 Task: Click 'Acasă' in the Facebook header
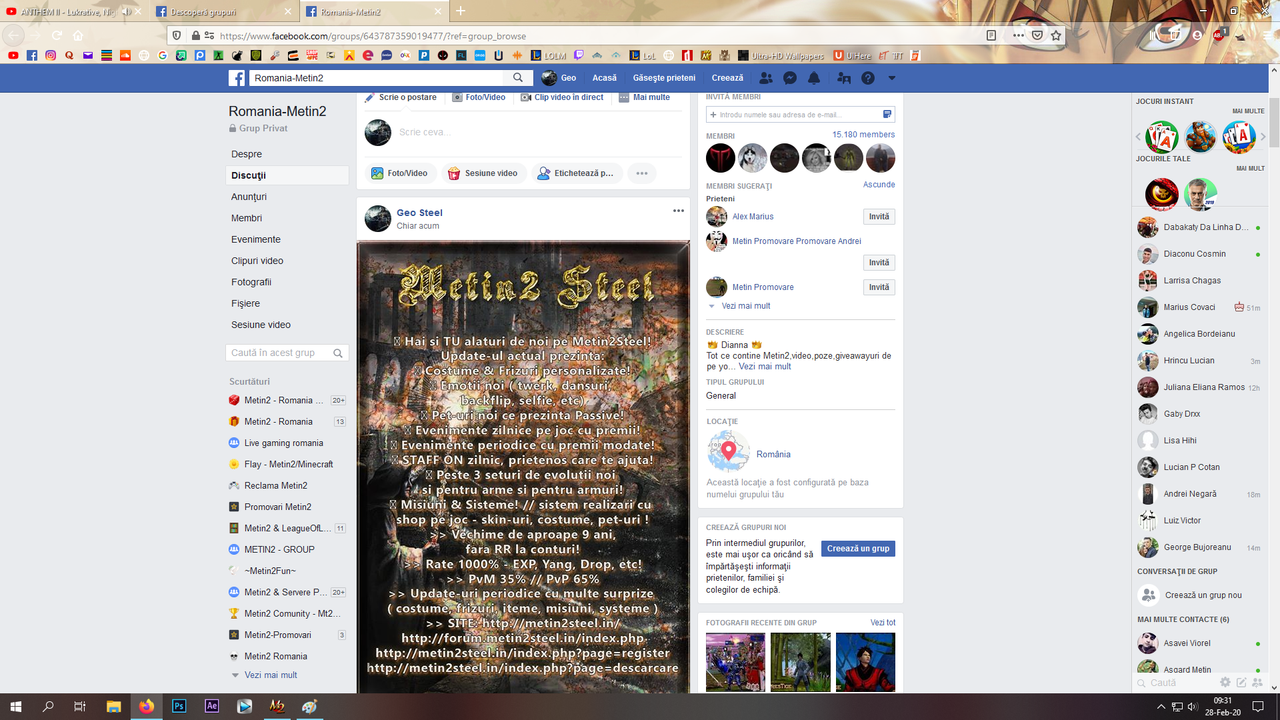coord(604,78)
